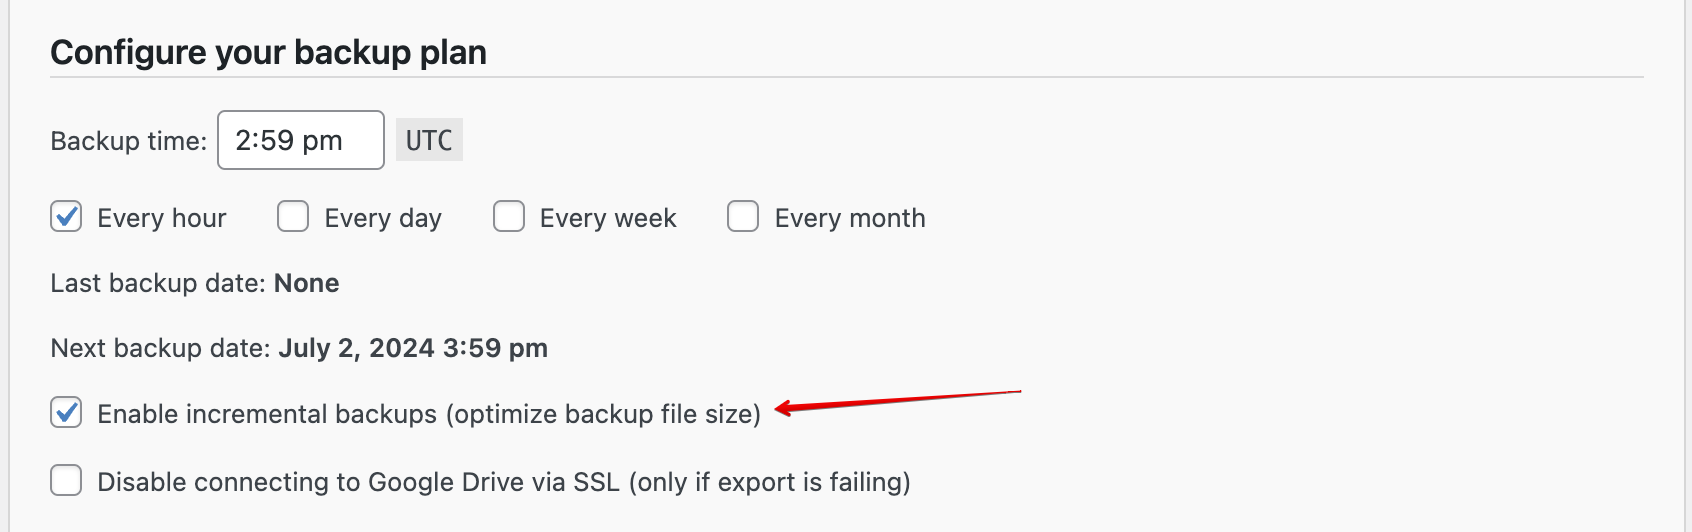Screen dimensions: 1692x532
Task: Click the 'Disable connecting to Google Drive' label text
Action: pos(503,482)
